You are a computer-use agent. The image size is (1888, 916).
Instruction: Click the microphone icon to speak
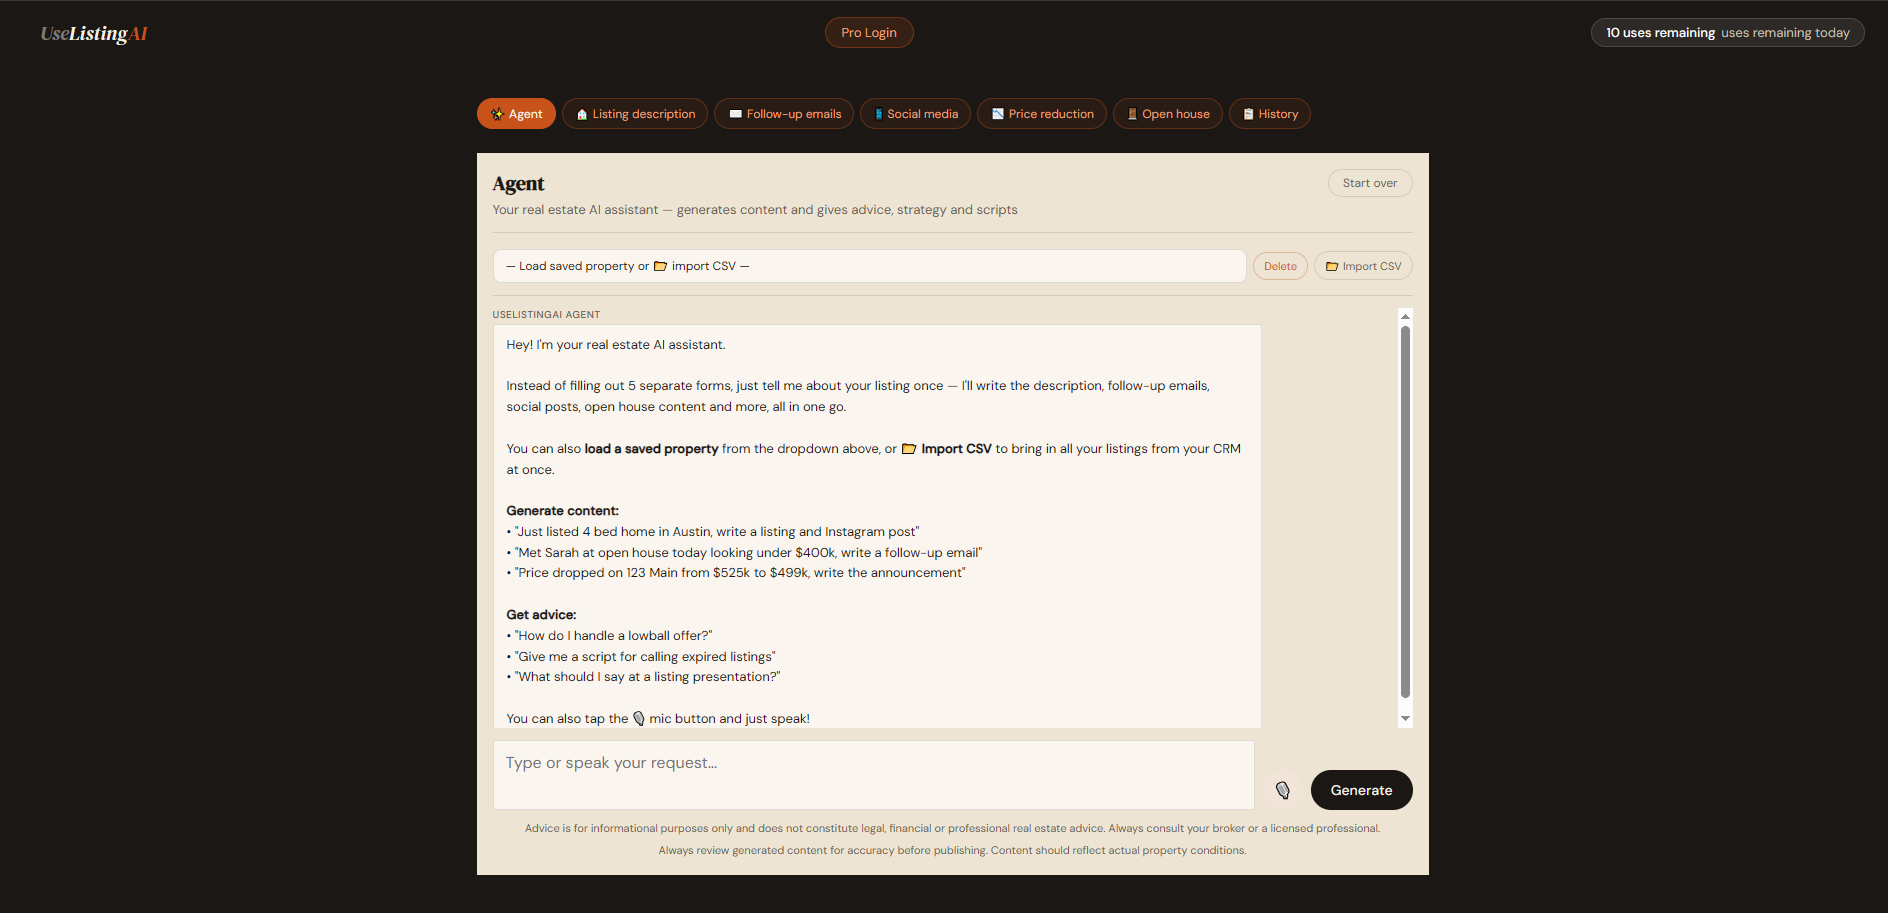1282,791
